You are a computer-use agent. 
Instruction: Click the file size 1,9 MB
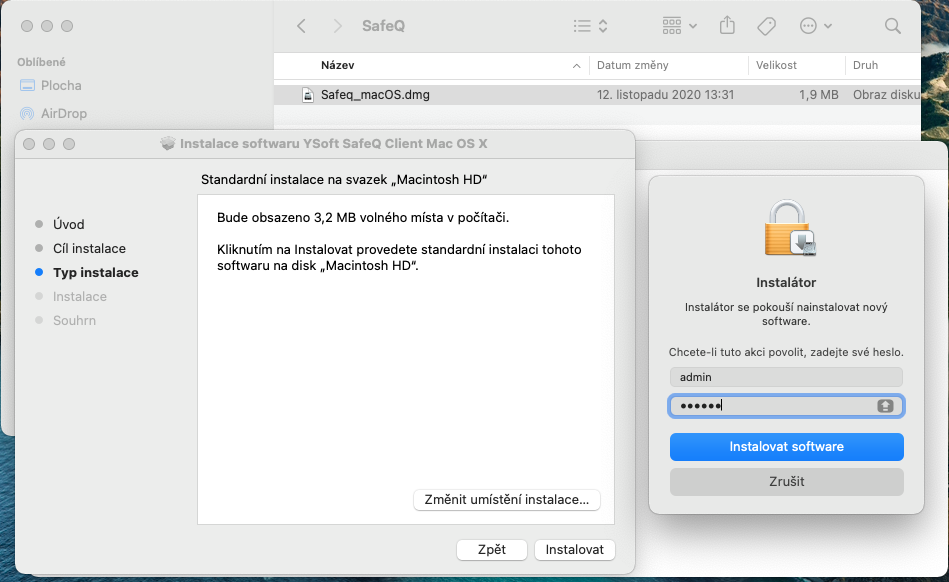click(x=818, y=95)
